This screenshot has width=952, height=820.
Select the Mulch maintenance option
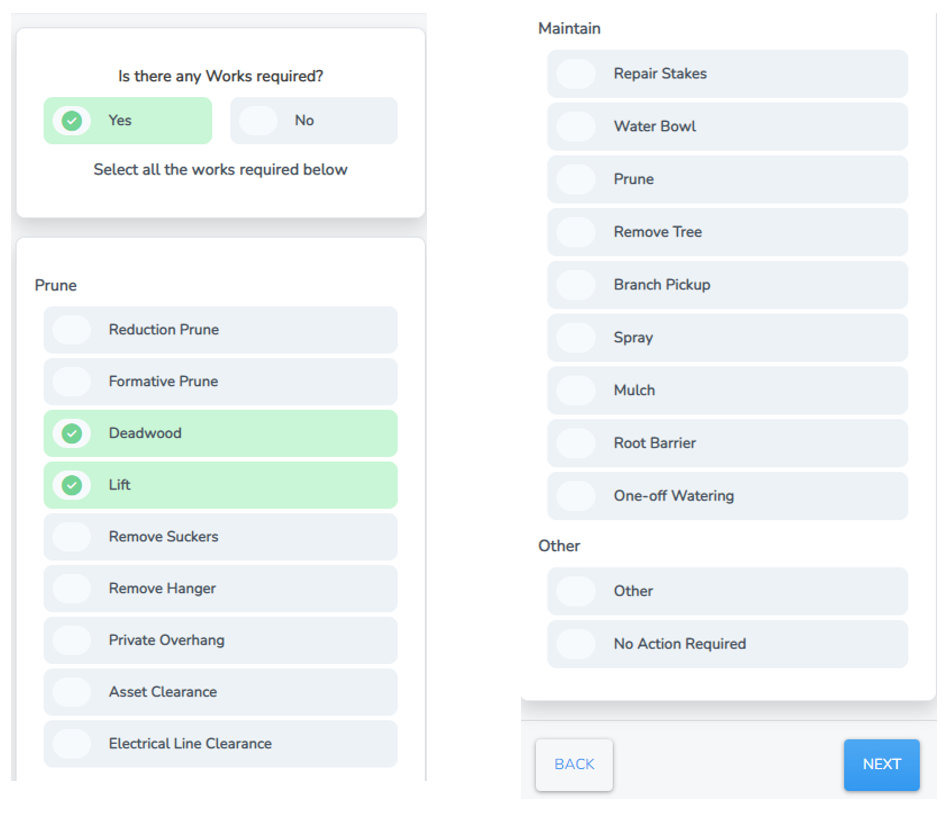pos(727,390)
